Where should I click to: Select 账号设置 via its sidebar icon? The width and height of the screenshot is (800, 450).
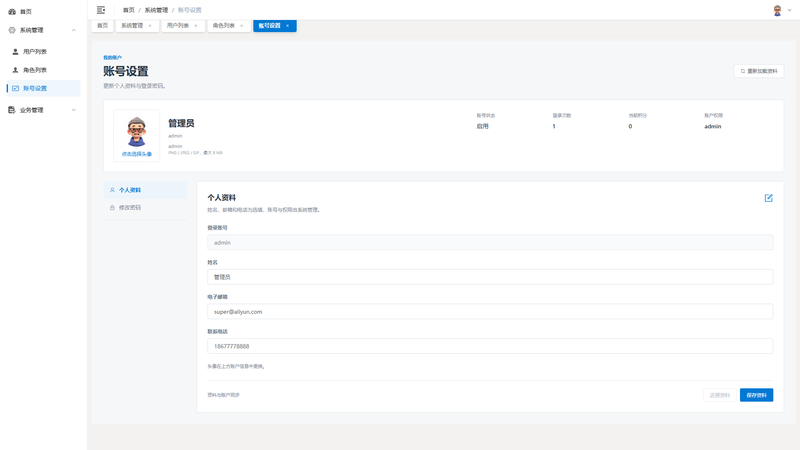(15, 88)
